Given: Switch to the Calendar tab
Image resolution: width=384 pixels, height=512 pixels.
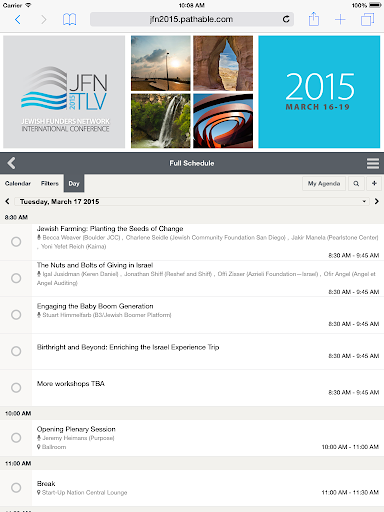Looking at the screenshot, I should tap(18, 183).
